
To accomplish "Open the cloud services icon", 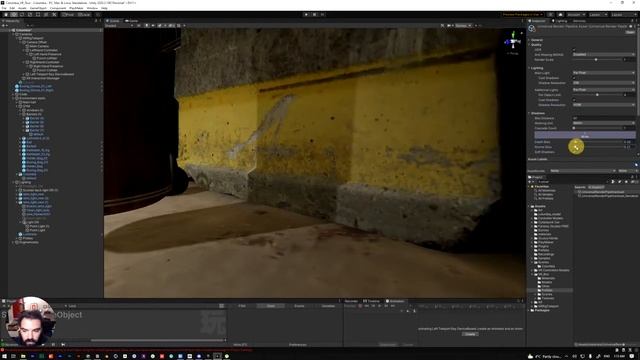I will [x=560, y=15].
